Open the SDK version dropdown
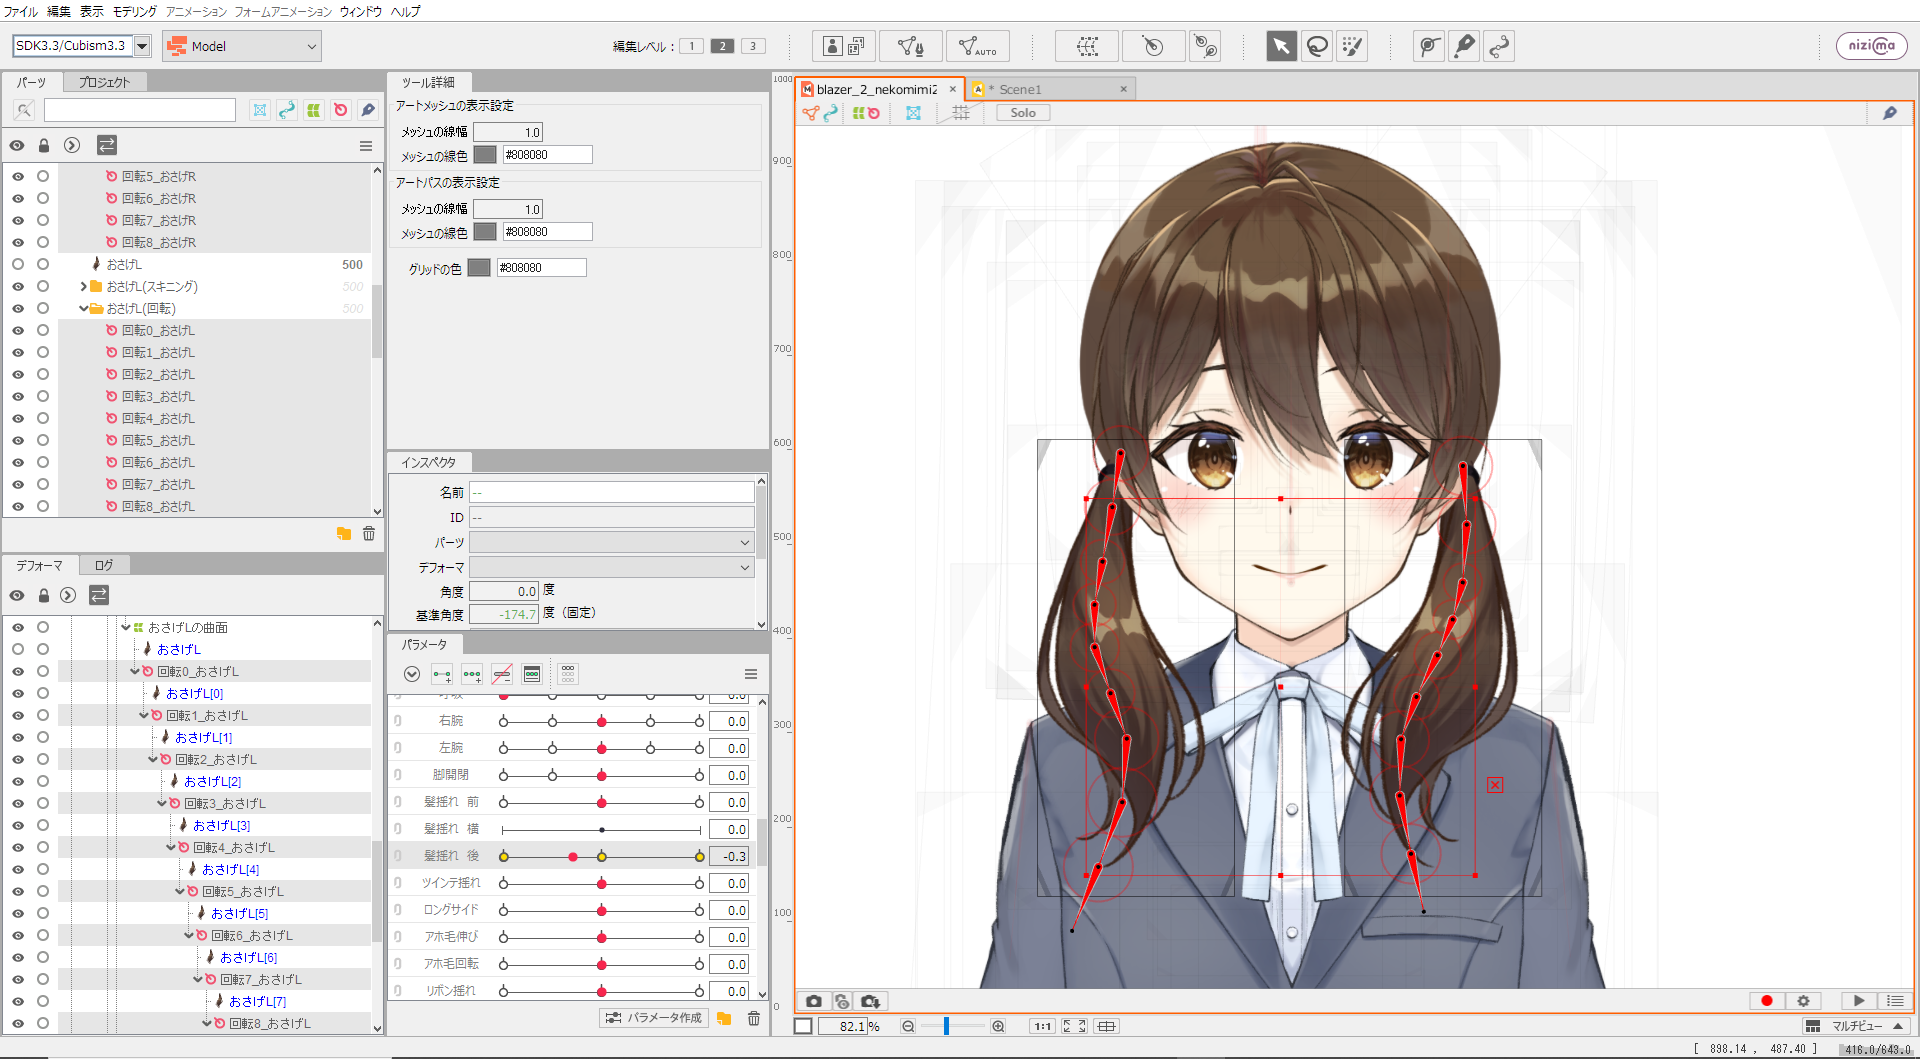 click(x=142, y=46)
